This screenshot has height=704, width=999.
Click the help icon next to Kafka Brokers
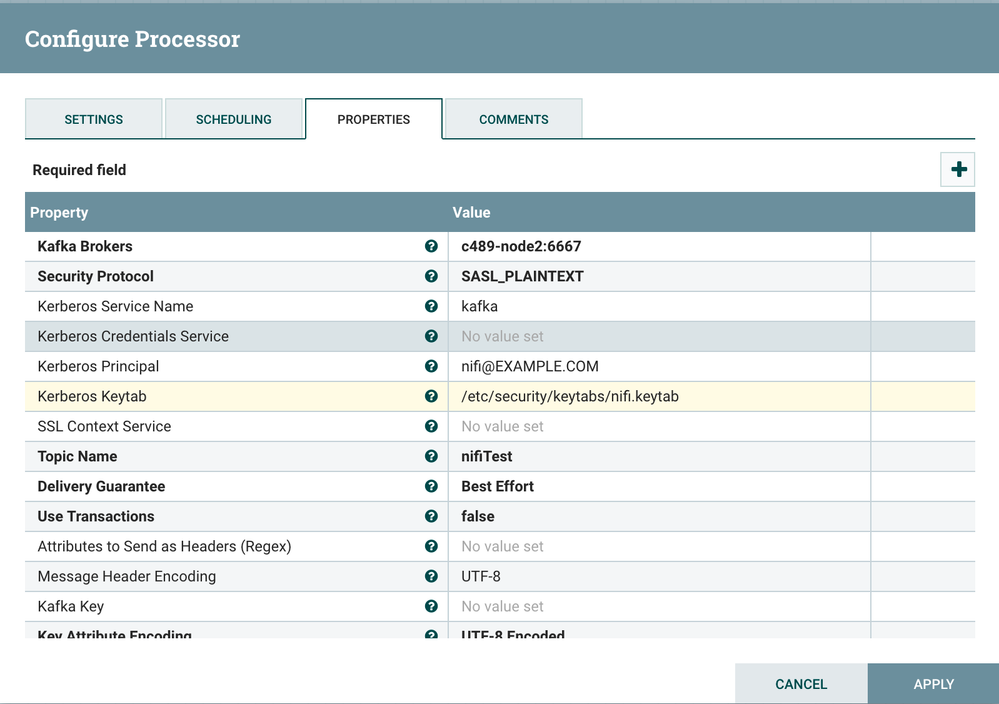(431, 246)
